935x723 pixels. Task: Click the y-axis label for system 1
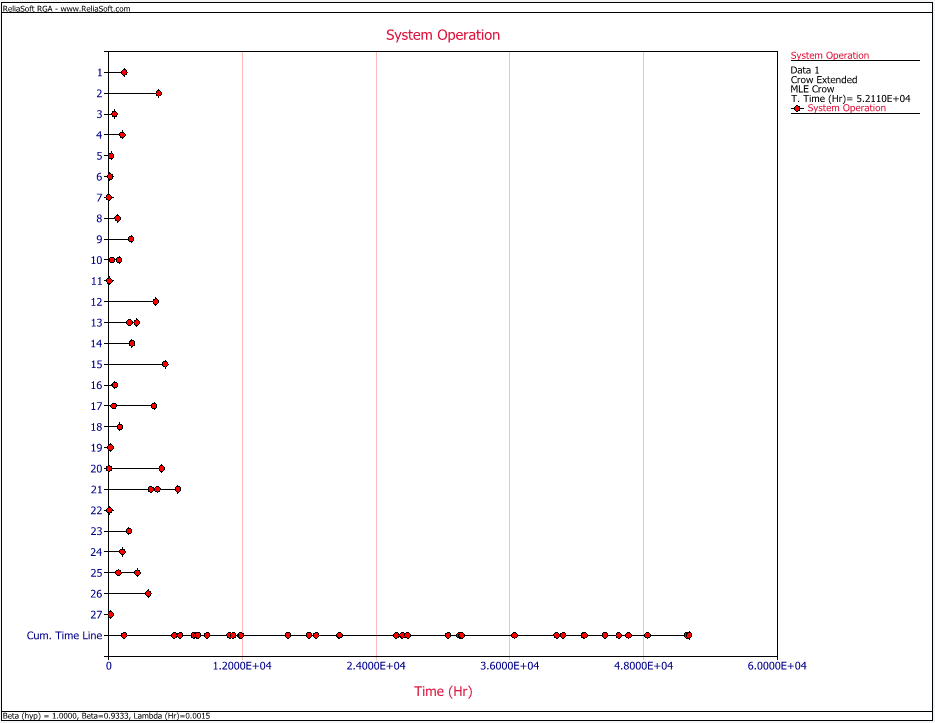pos(99,72)
